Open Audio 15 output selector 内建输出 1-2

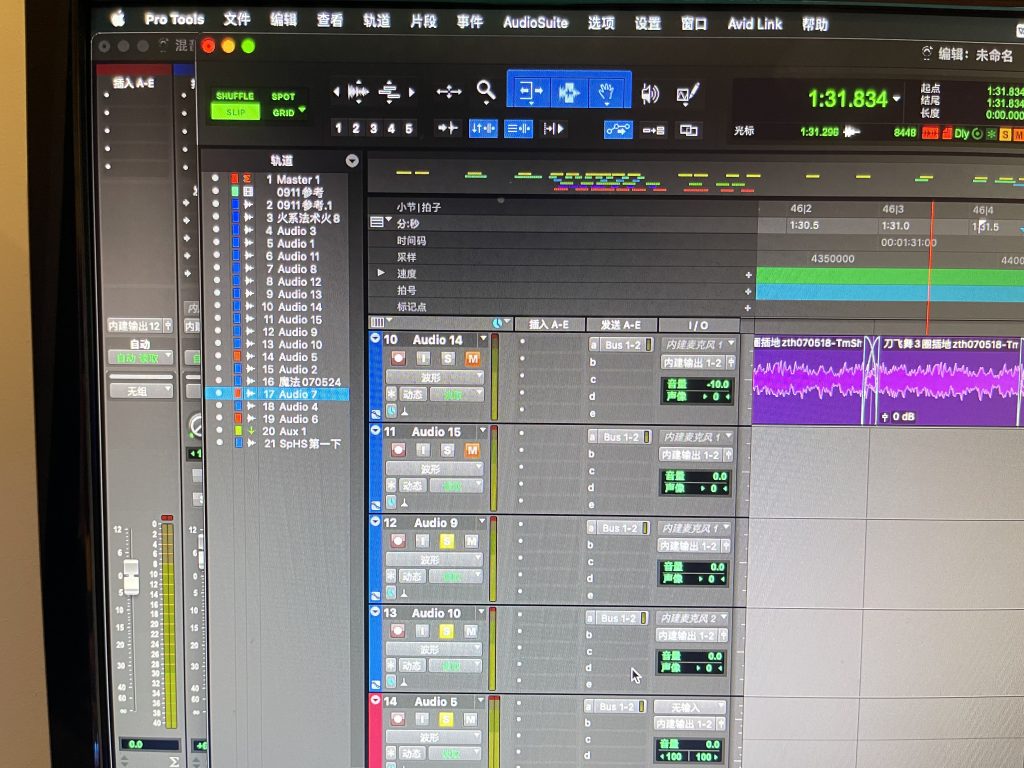tap(697, 455)
